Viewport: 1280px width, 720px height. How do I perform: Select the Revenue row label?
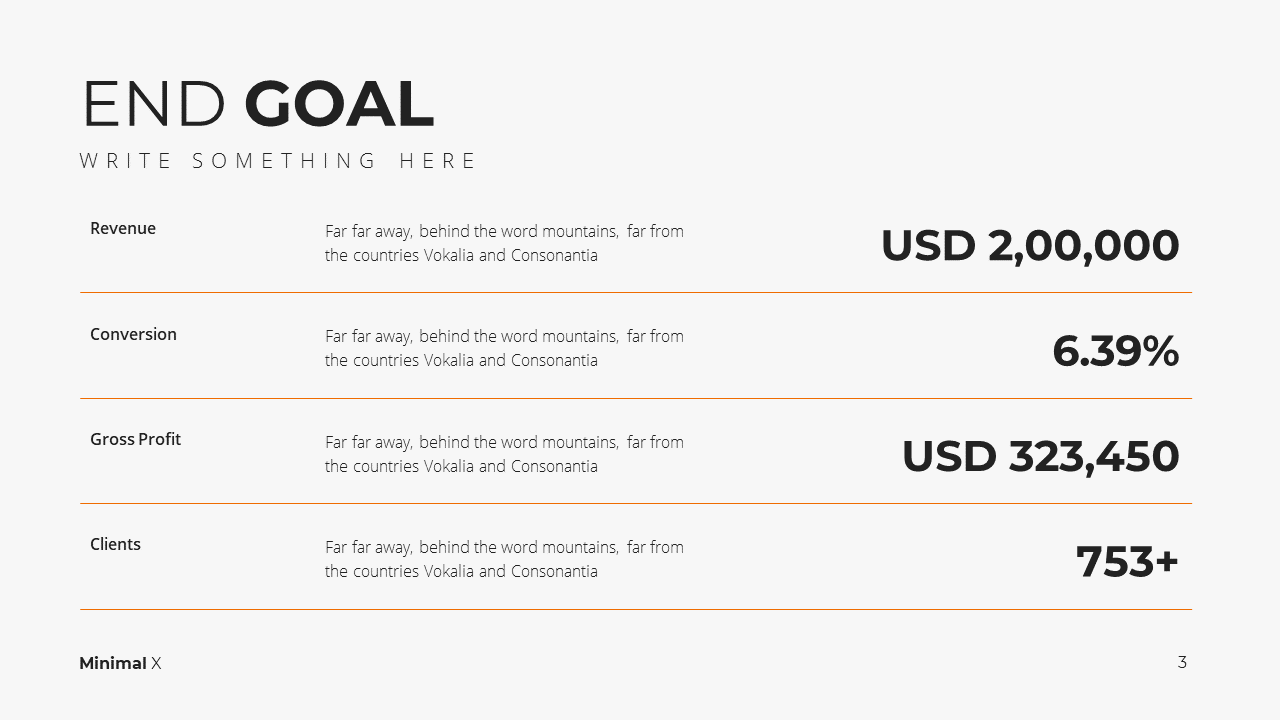click(x=123, y=228)
